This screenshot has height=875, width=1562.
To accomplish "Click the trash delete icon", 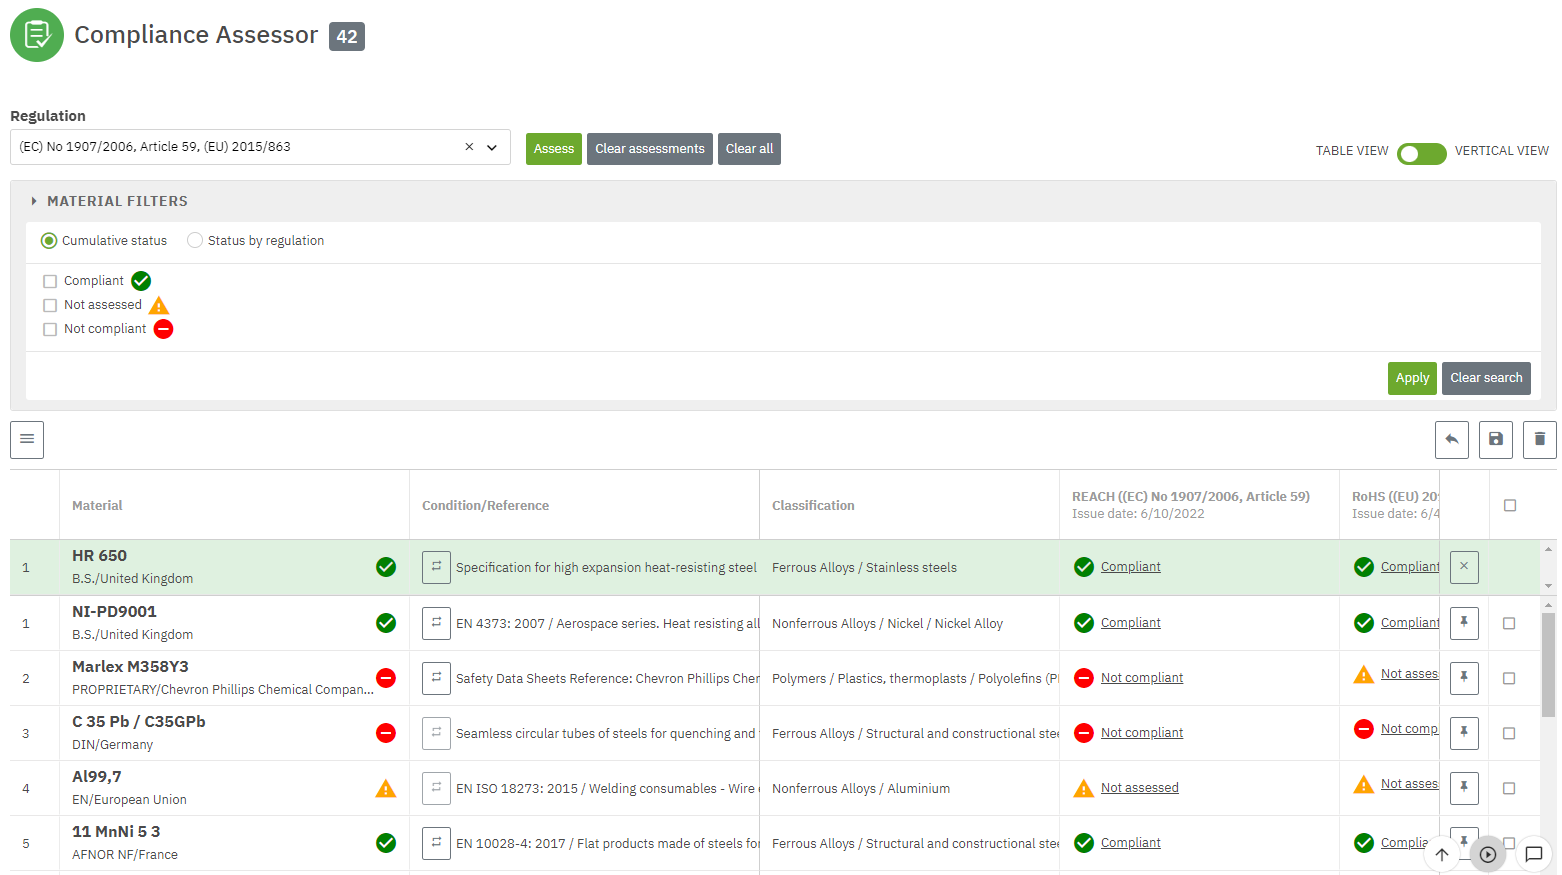I will [1539, 439].
